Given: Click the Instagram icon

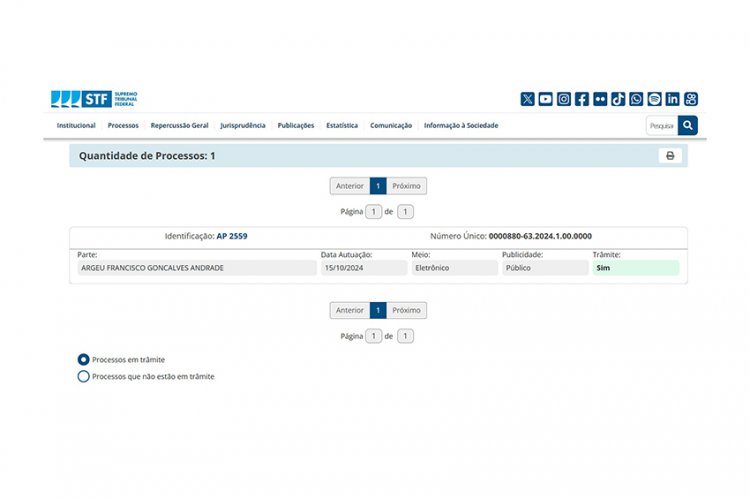Looking at the screenshot, I should tap(564, 99).
